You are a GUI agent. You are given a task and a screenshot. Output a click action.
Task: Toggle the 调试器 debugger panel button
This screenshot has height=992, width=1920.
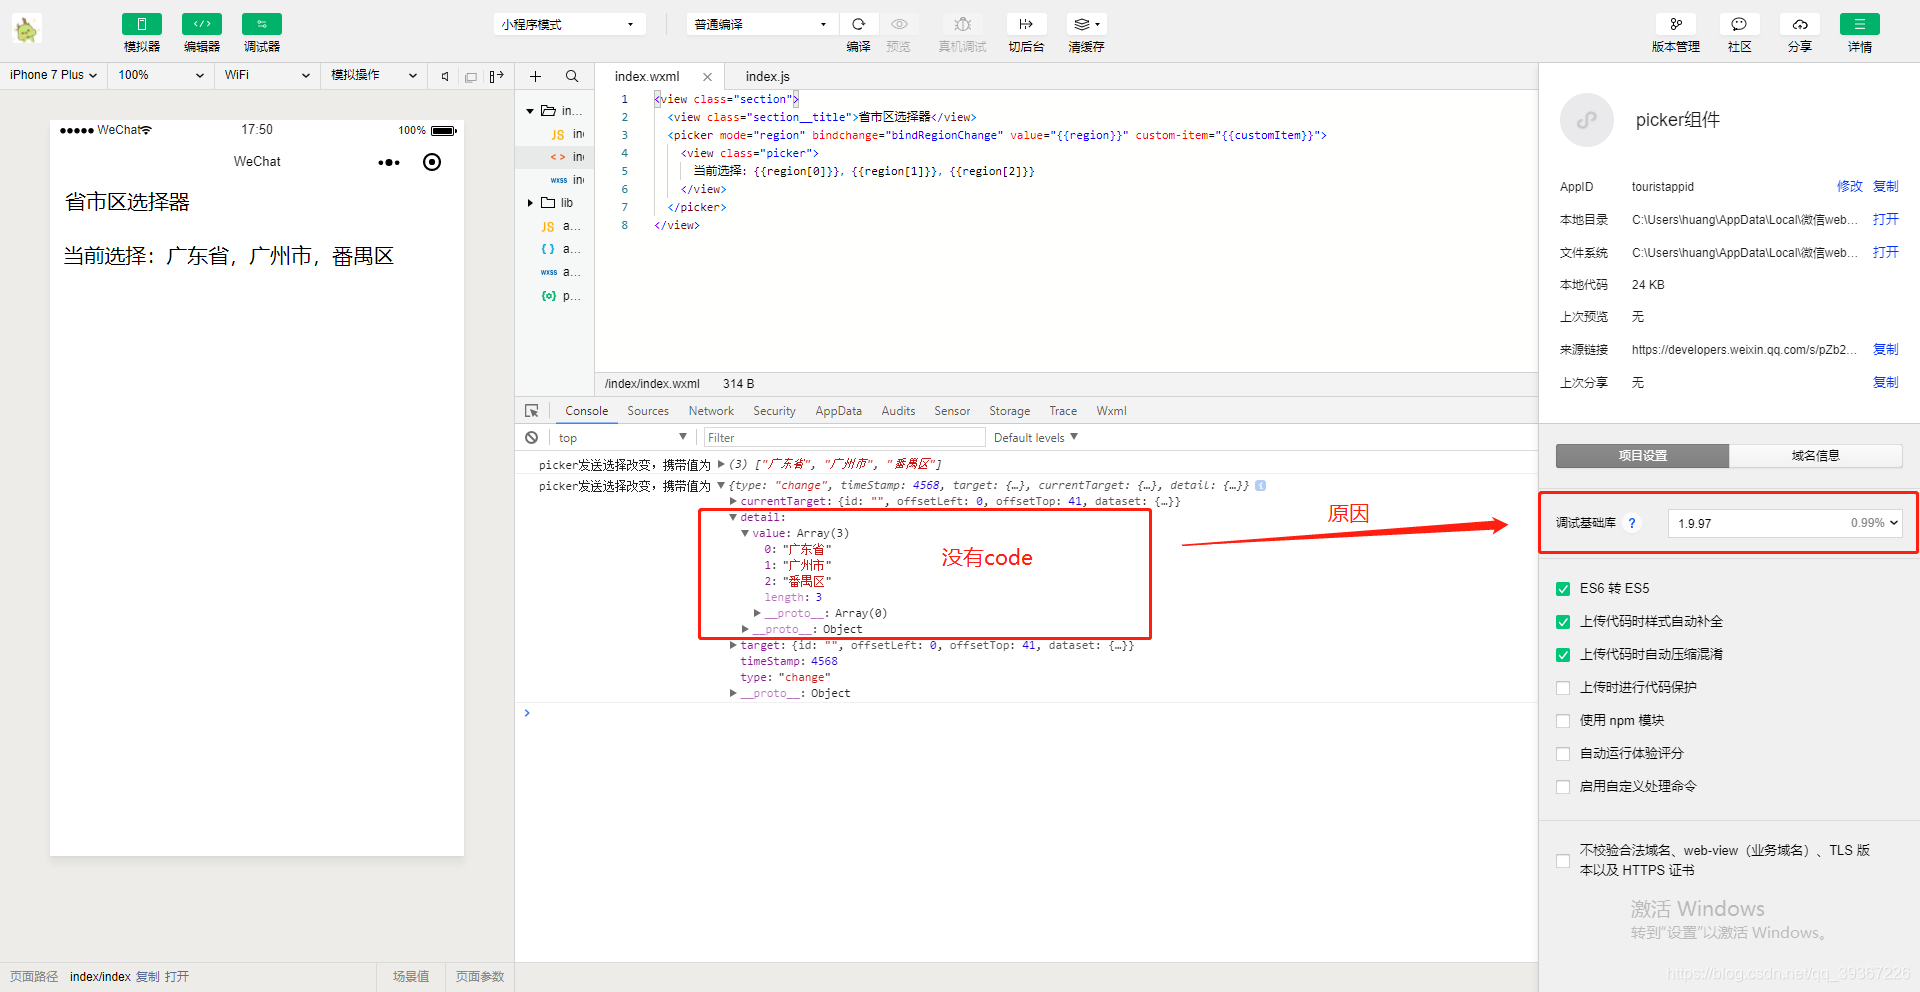[x=261, y=24]
